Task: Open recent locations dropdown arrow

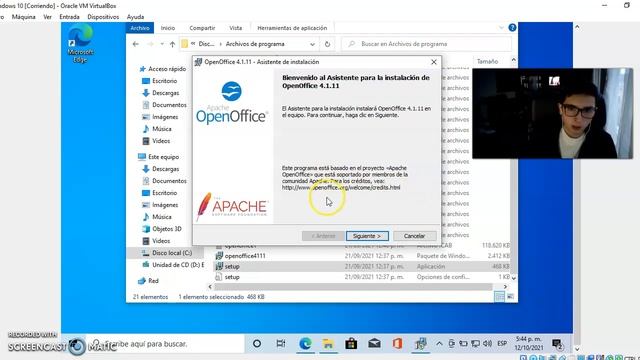Action: pyautogui.click(x=162, y=44)
